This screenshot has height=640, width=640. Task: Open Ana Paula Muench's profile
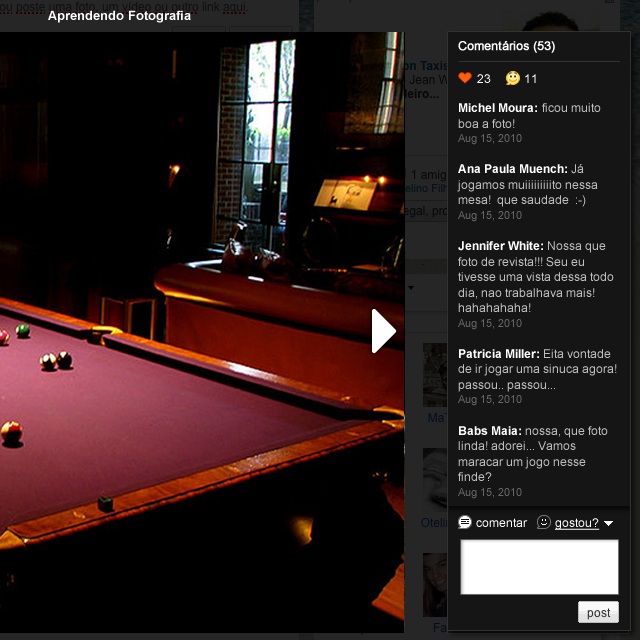pyautogui.click(x=512, y=169)
